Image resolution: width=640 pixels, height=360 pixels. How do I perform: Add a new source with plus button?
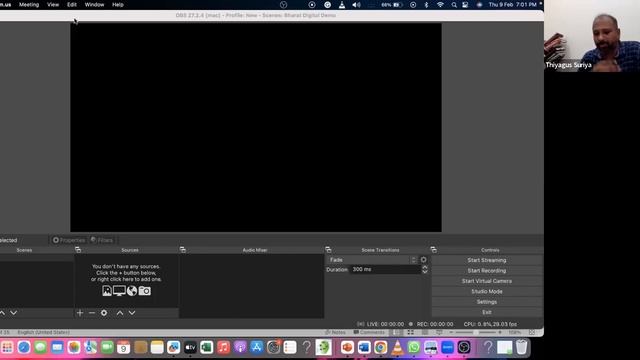[80, 313]
